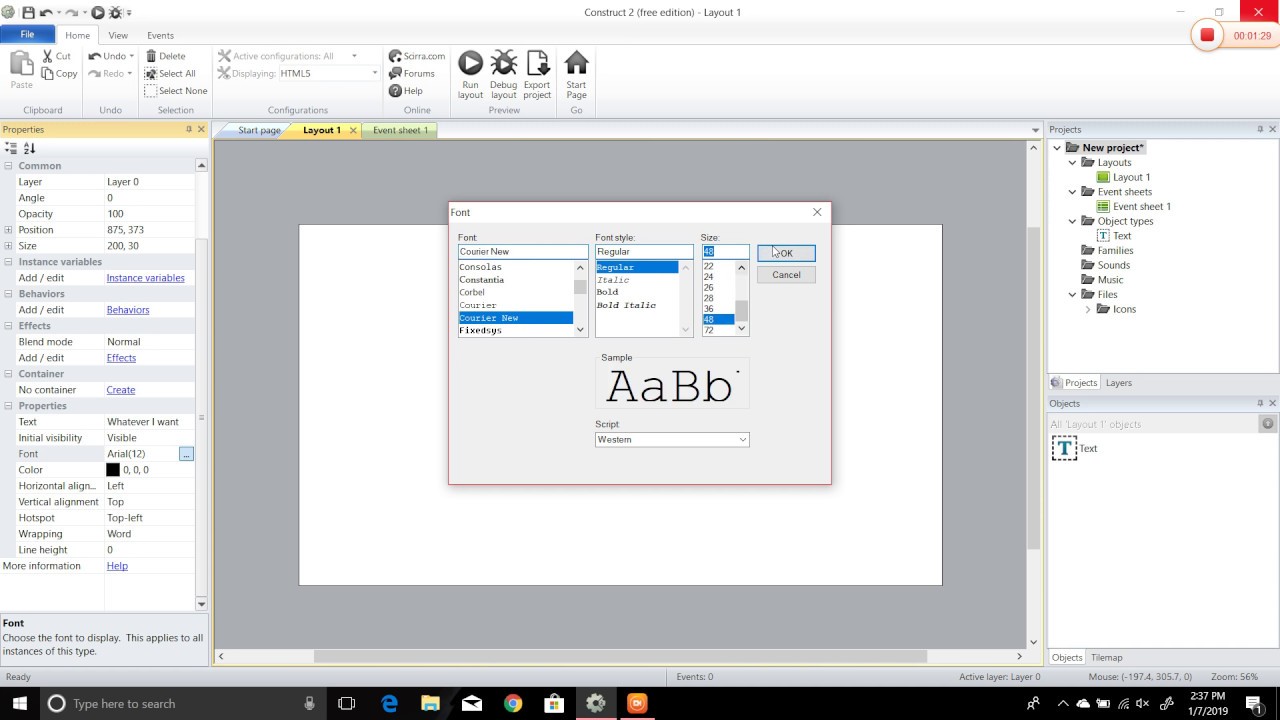Click the Copy ribbon item

[x=60, y=73]
